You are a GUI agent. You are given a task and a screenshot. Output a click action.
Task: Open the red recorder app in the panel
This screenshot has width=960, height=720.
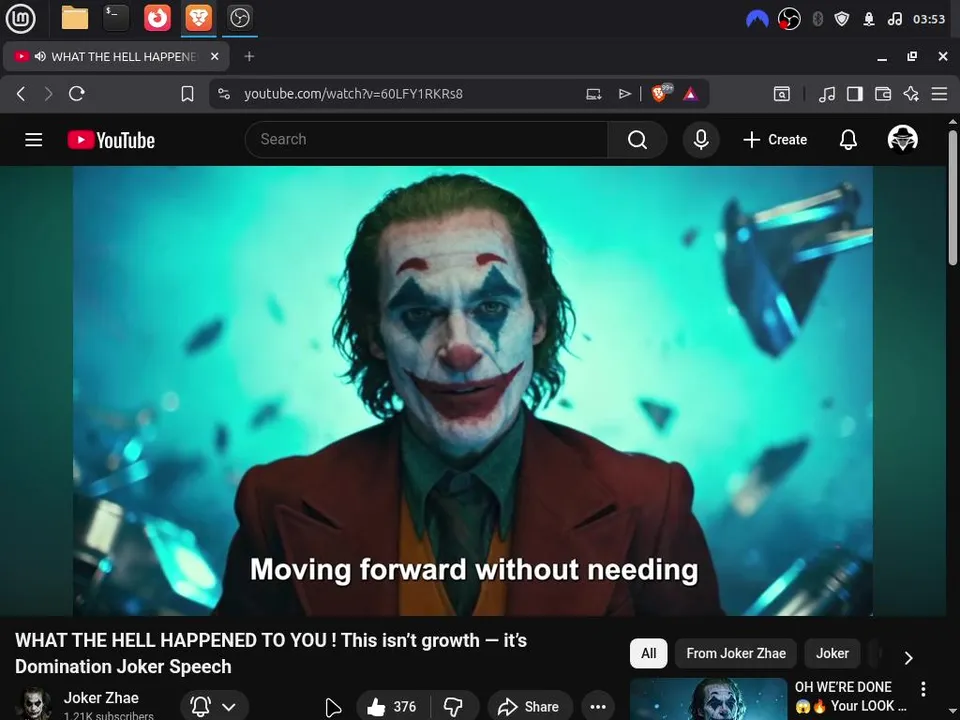[157, 18]
